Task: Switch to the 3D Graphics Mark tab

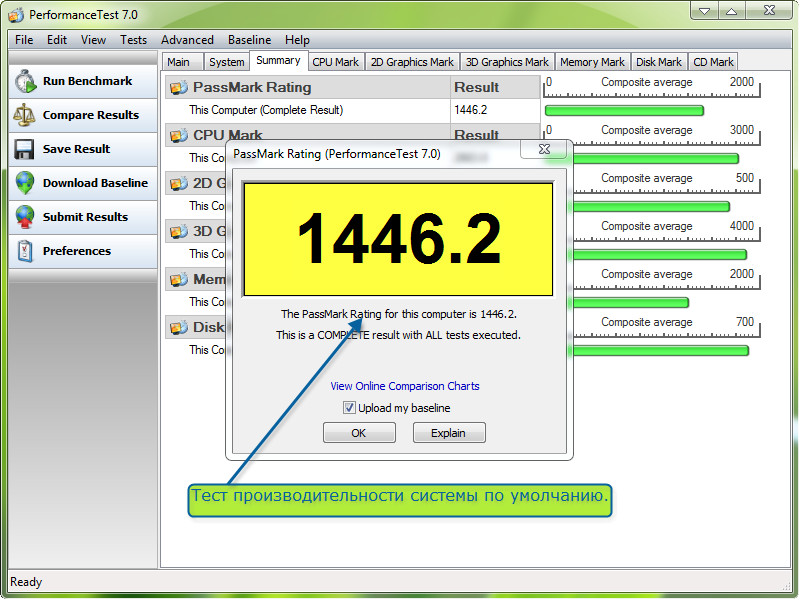Action: pos(507,62)
